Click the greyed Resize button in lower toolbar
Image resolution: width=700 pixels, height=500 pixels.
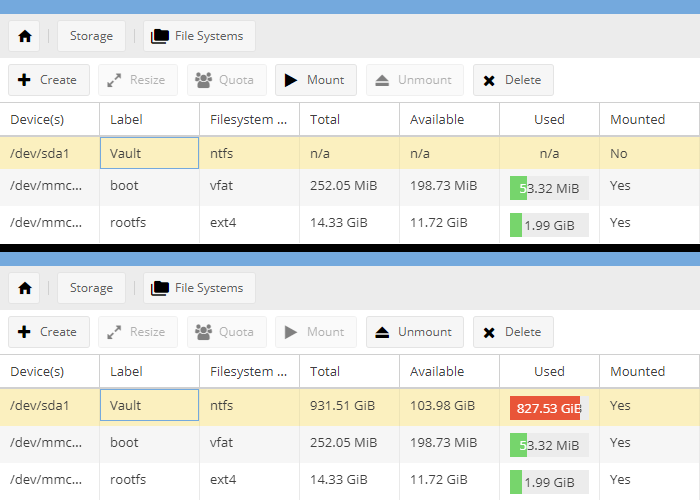coord(138,332)
